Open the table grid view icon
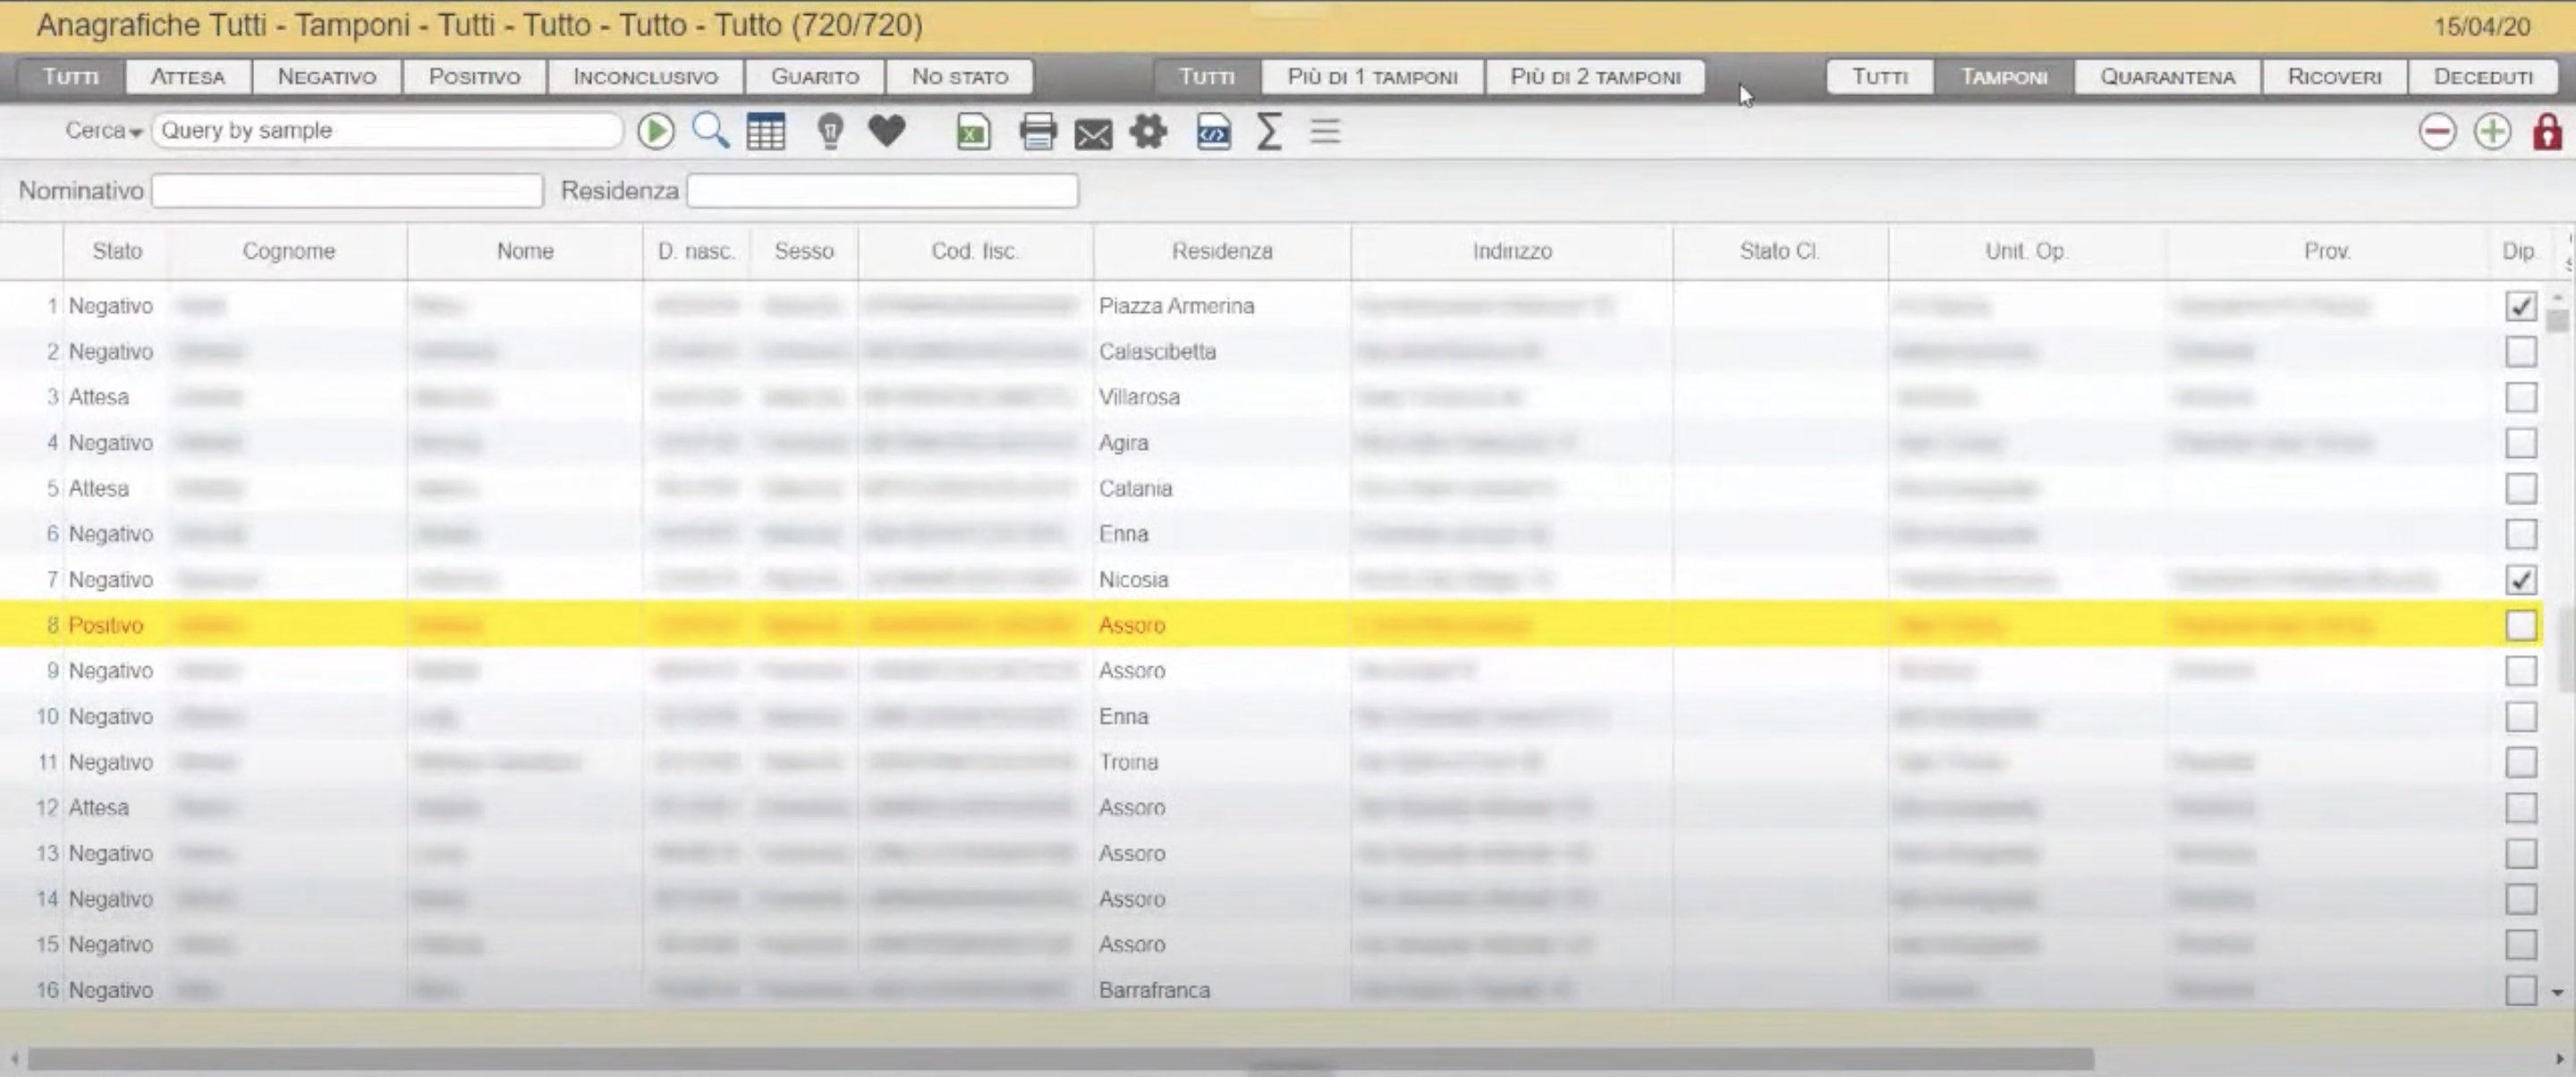Screen dimensions: 2576x1077 766,132
